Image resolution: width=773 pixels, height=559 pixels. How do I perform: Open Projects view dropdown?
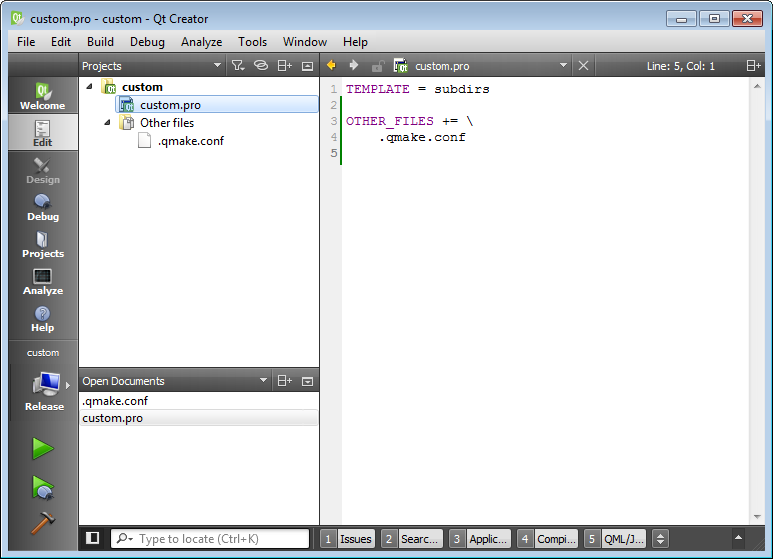(217, 65)
